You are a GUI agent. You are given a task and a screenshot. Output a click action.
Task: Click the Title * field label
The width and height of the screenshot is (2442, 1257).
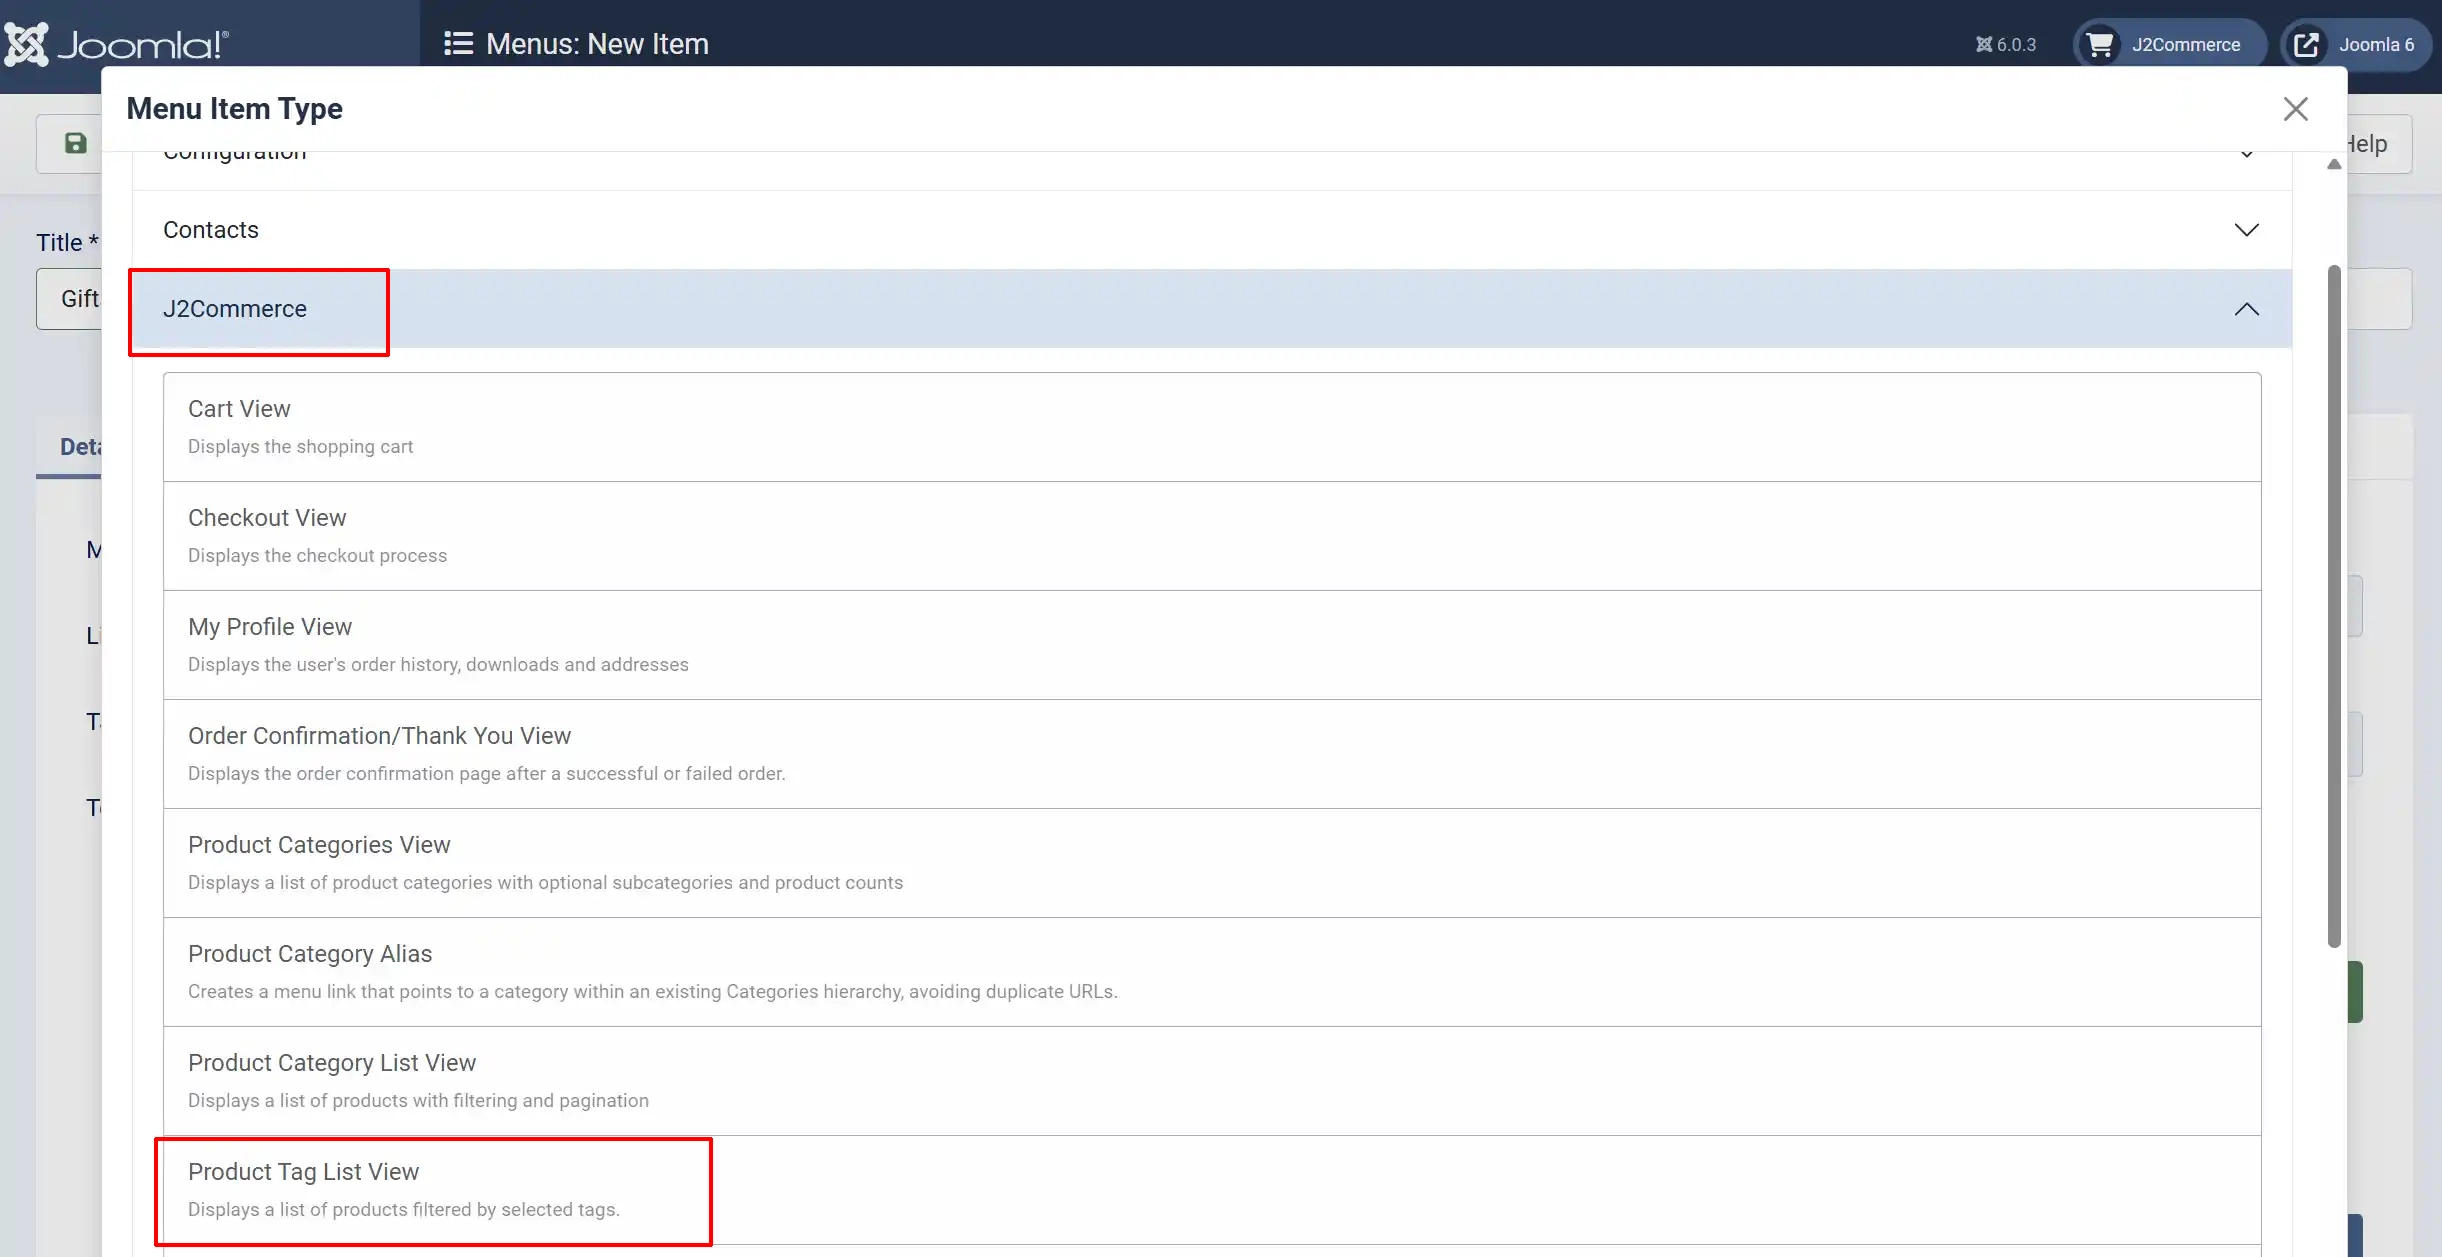click(67, 243)
